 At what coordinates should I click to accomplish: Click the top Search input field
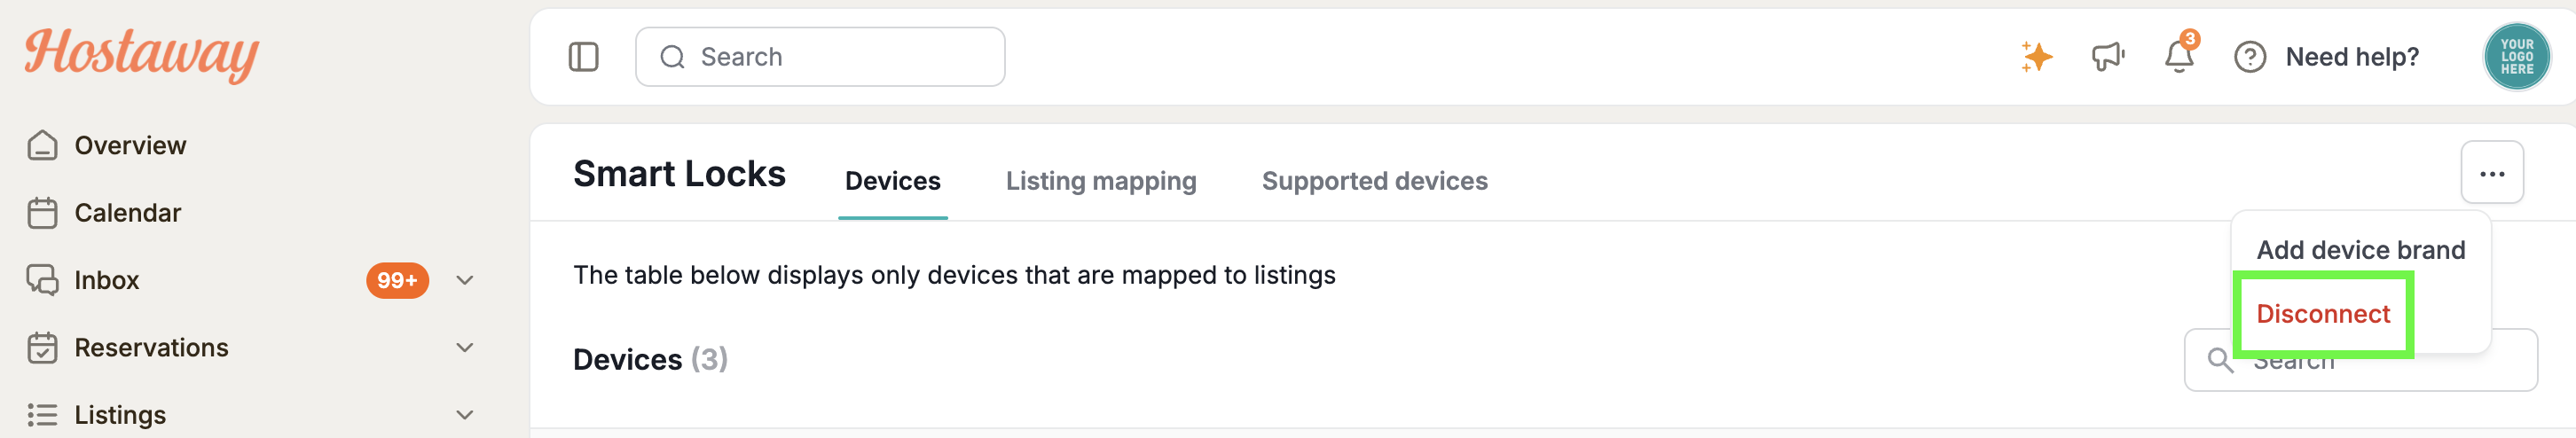click(x=820, y=57)
